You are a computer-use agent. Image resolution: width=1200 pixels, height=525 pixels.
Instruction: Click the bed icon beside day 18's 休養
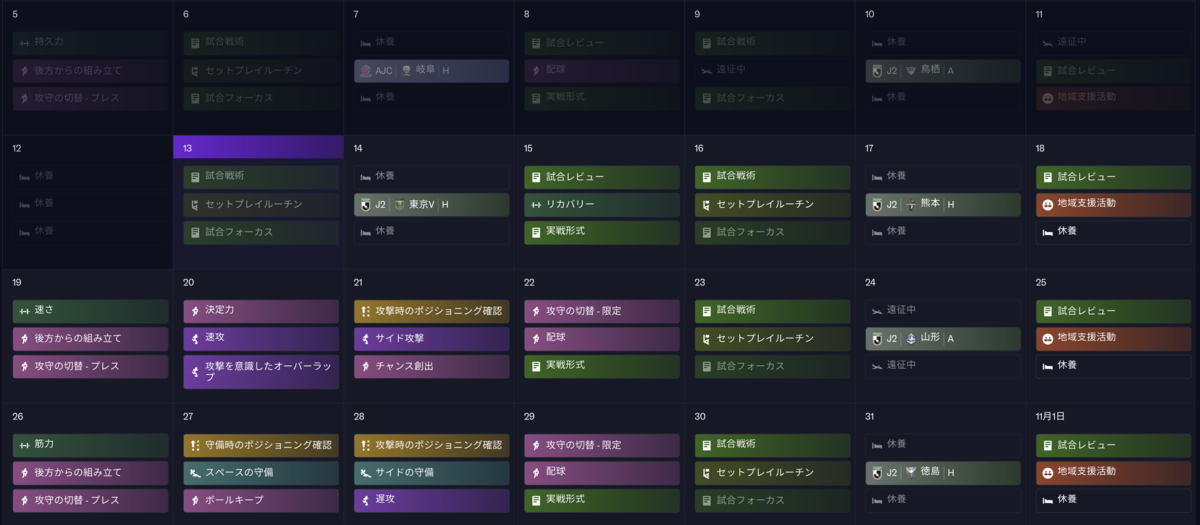point(1048,231)
